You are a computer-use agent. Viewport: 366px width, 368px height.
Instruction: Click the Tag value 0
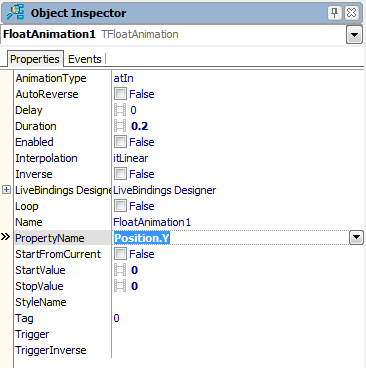pyautogui.click(x=116, y=318)
